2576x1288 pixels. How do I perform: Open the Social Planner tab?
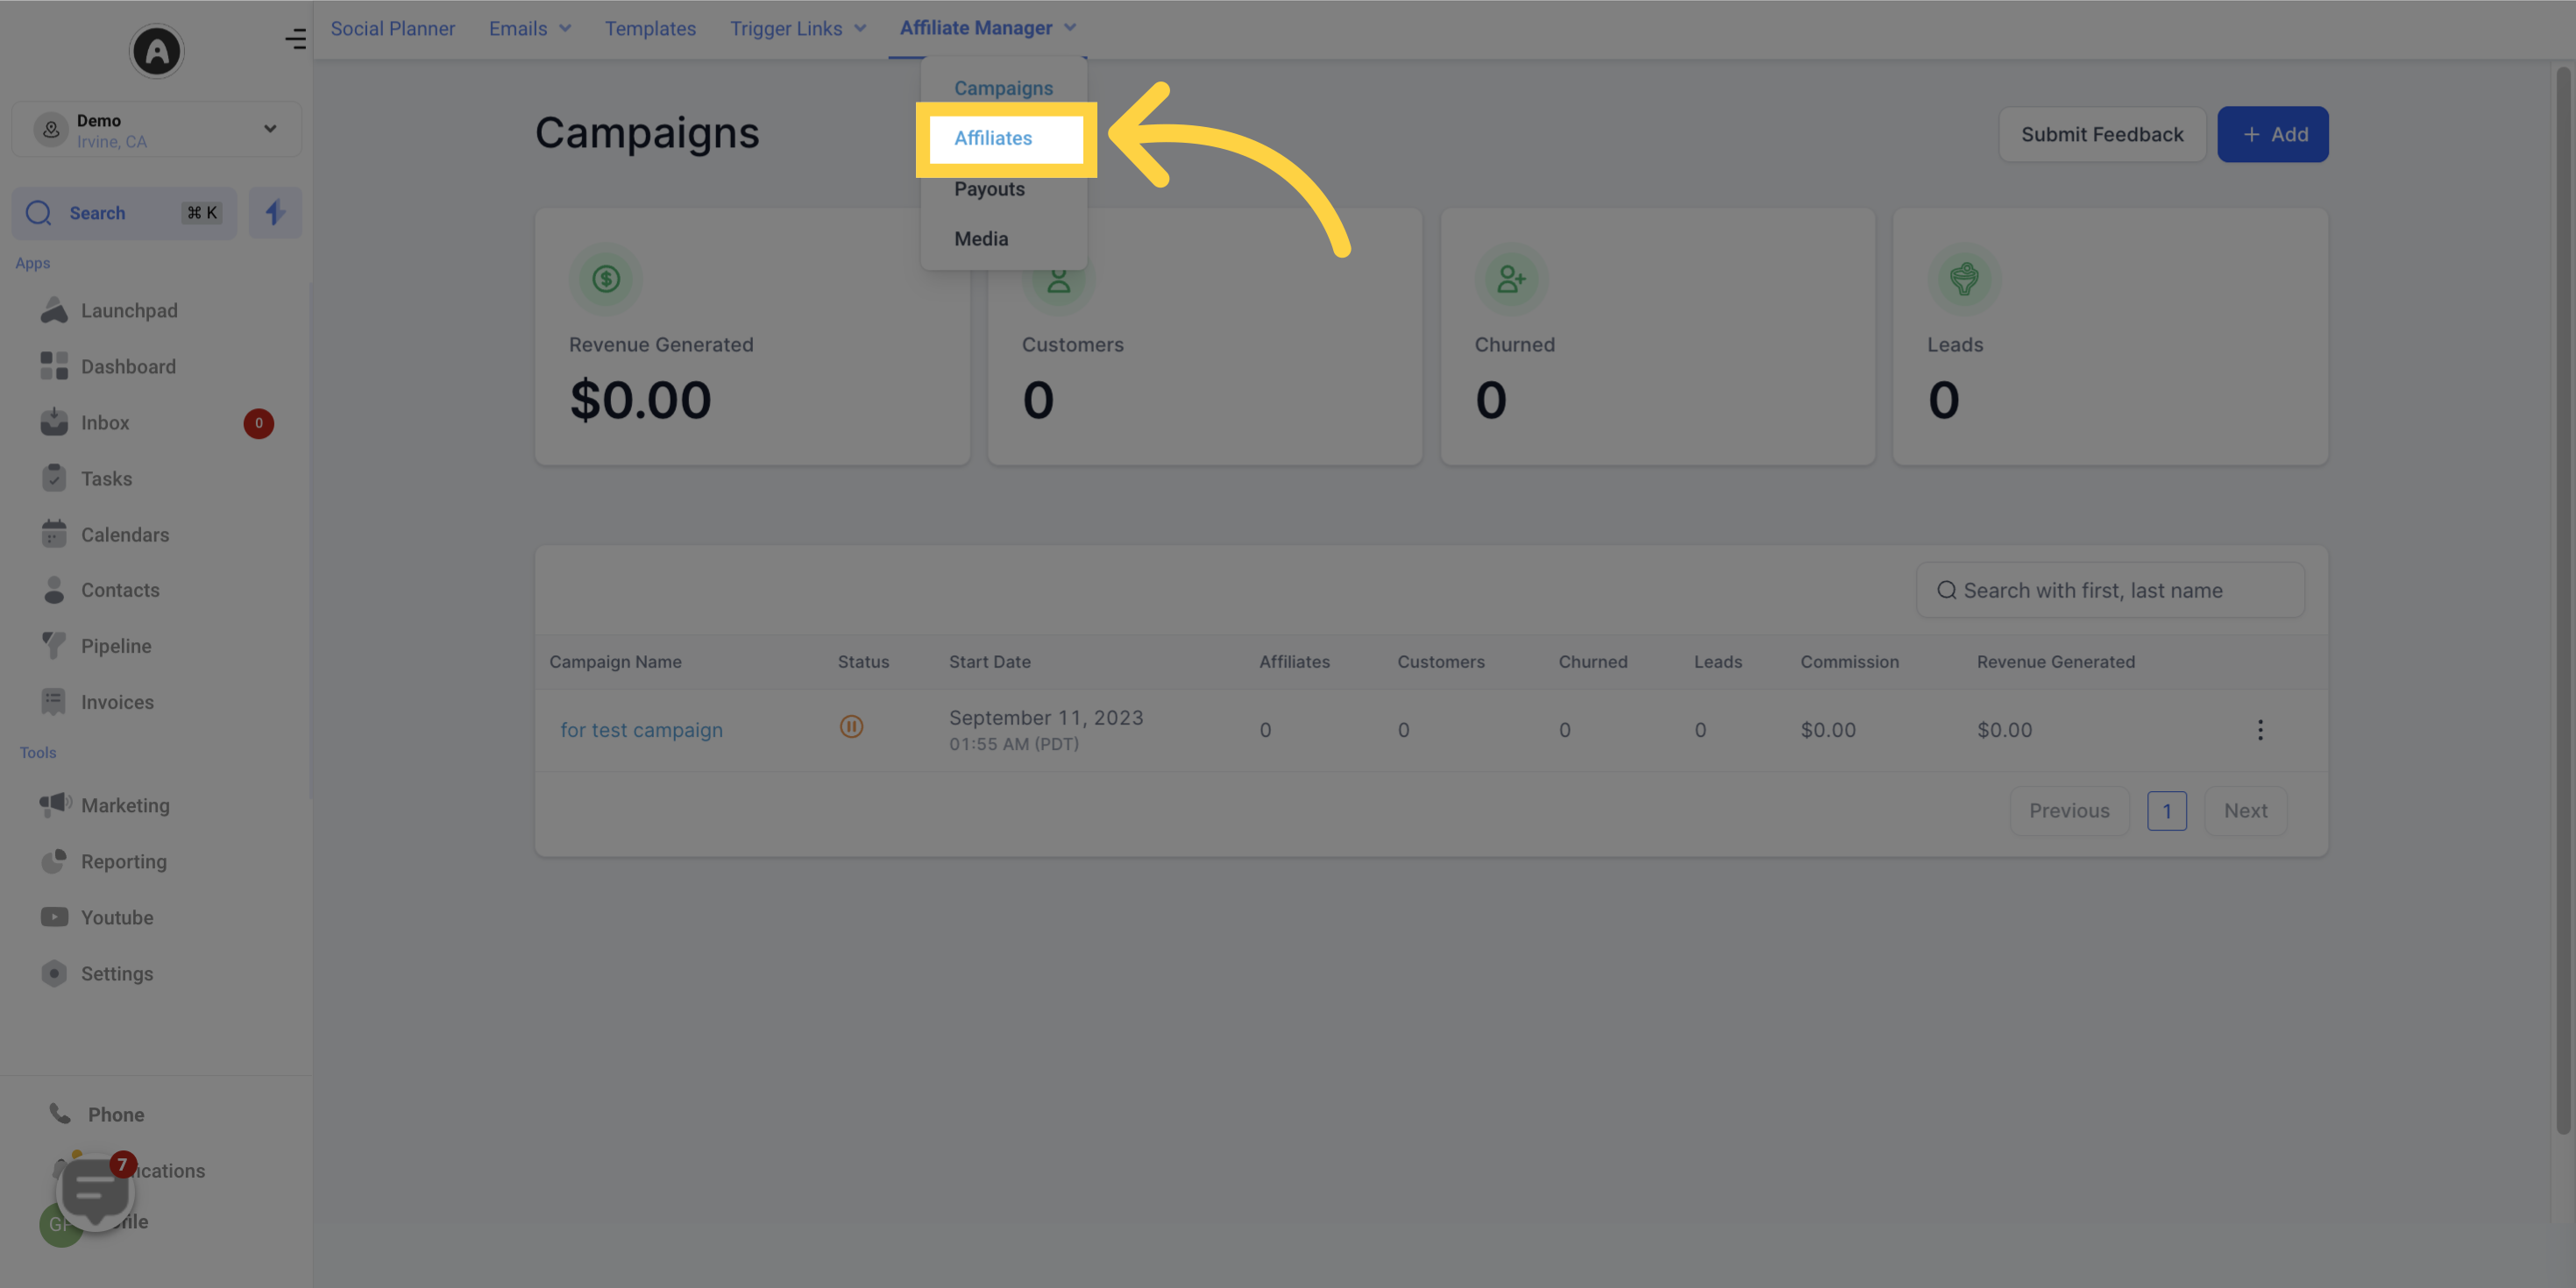click(x=393, y=28)
